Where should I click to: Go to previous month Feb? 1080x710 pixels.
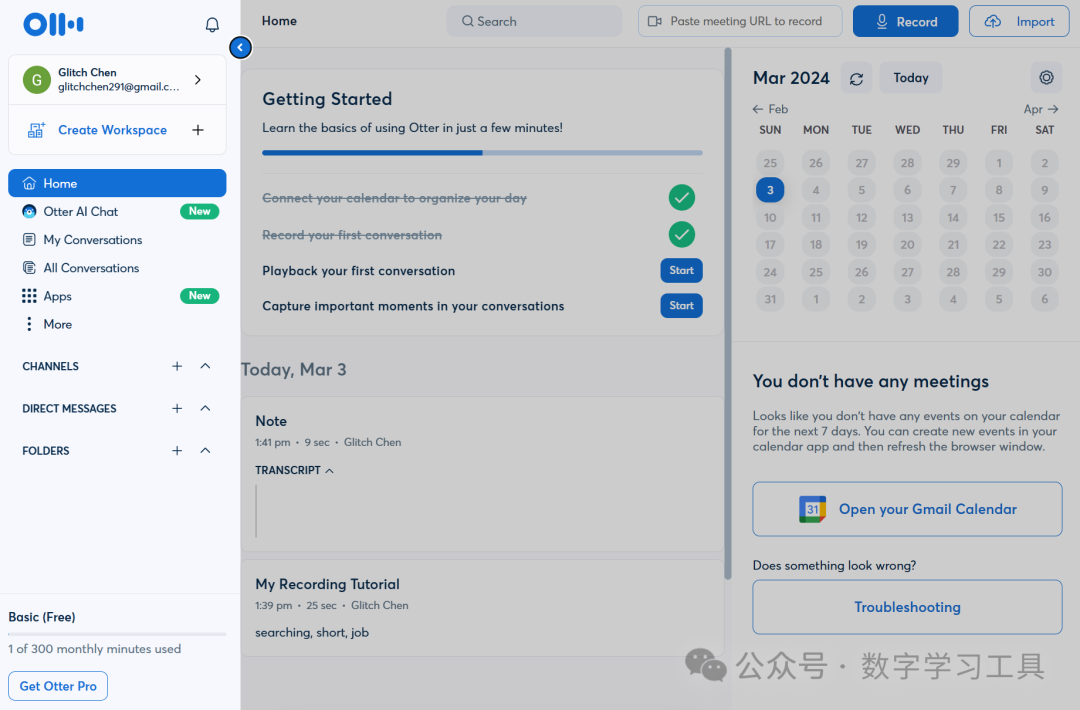[770, 109]
